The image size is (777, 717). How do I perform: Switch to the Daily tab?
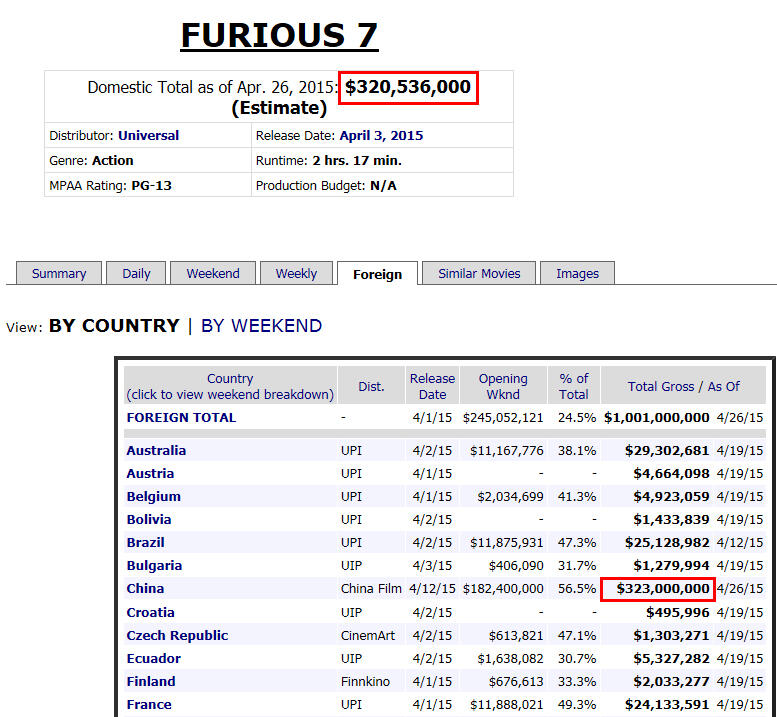(136, 274)
